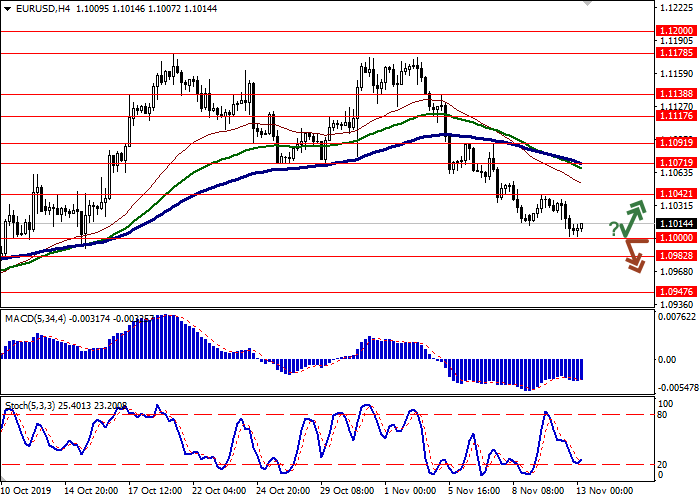Select the 1.12000 resistance level label
The width and height of the screenshot is (700, 500).
[674, 32]
